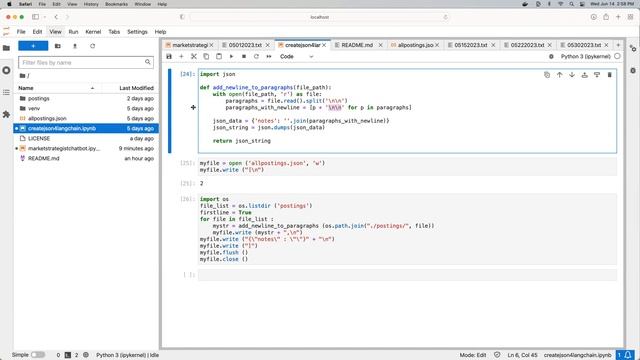Run the selected cell with the play icon
The width and height of the screenshot is (640, 360).
coord(231,56)
